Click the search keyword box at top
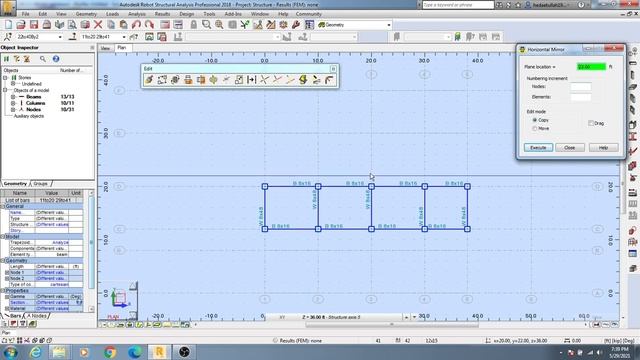Screen dimensions: 640x360 458,5
